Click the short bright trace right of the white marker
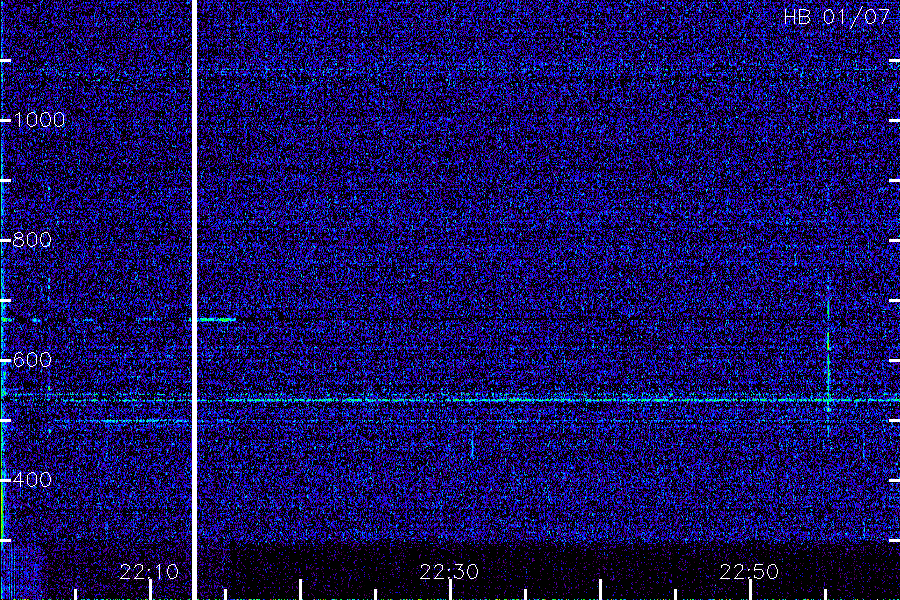The width and height of the screenshot is (900, 600). [x=217, y=319]
